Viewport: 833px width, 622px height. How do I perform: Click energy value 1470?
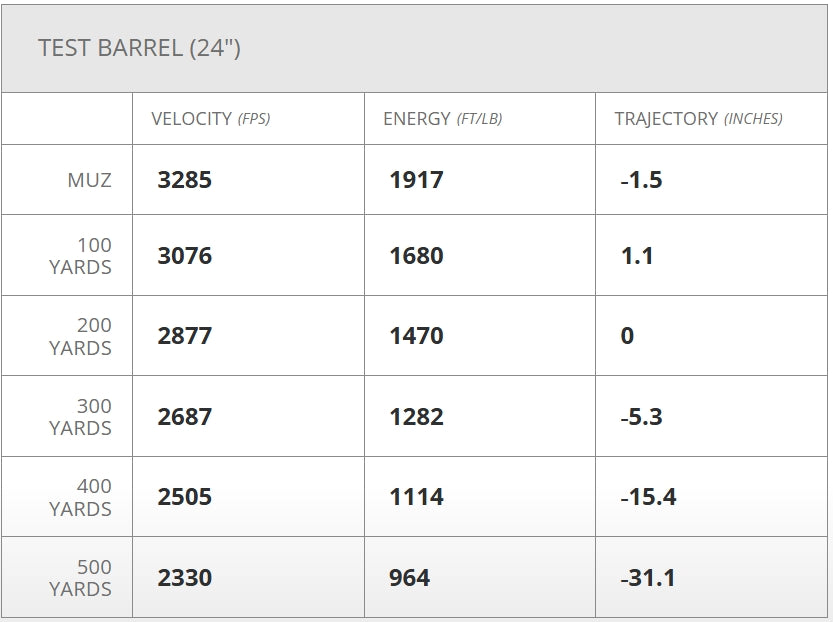click(416, 336)
